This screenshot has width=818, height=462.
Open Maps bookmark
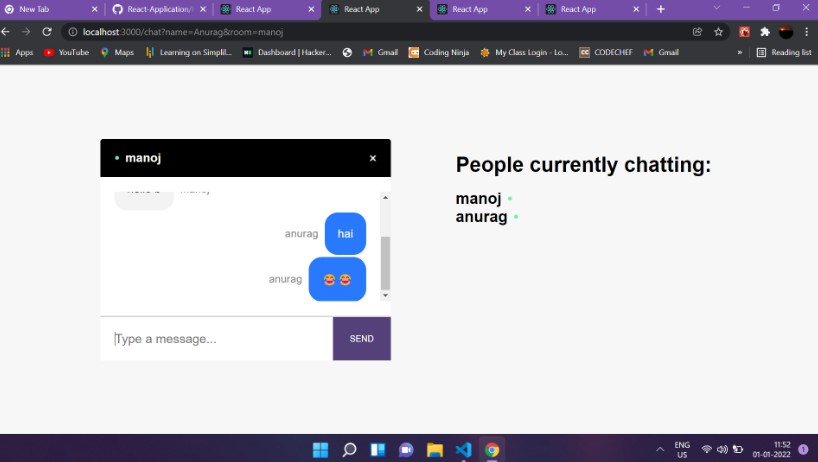(x=117, y=52)
